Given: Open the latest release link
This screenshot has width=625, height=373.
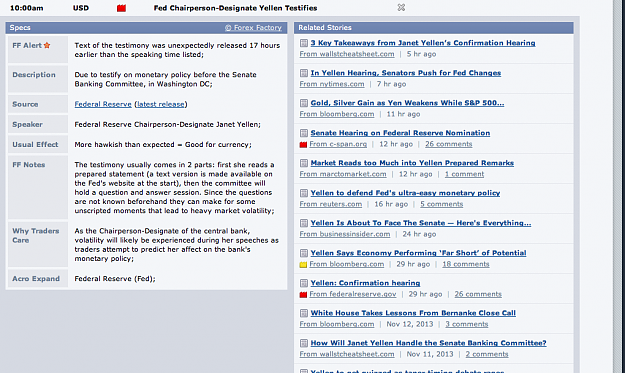Looking at the screenshot, I should coord(161,104).
